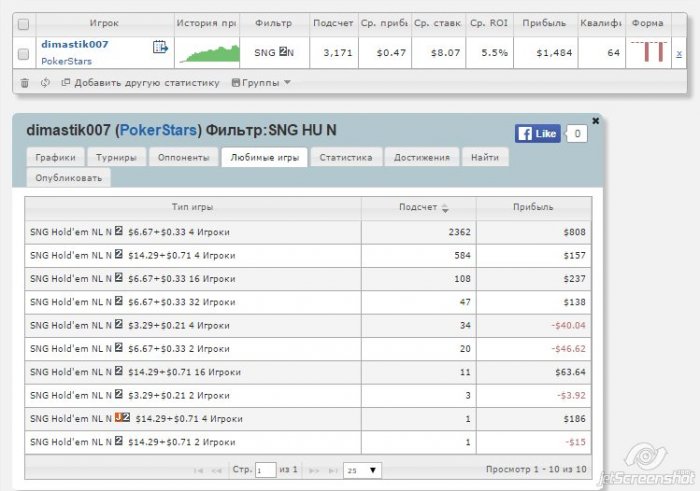This screenshot has width=700, height=491.
Task: Click the PokerStars link under player name
Action: (x=66, y=61)
